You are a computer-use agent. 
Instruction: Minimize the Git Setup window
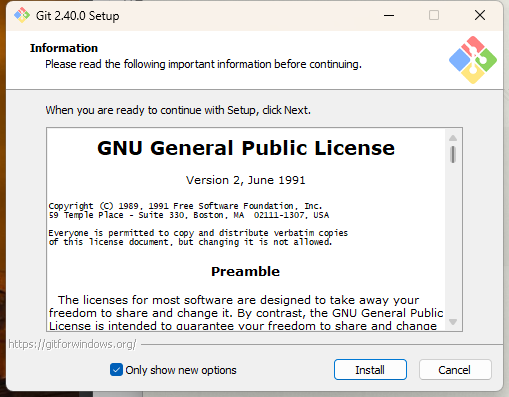[x=389, y=15]
